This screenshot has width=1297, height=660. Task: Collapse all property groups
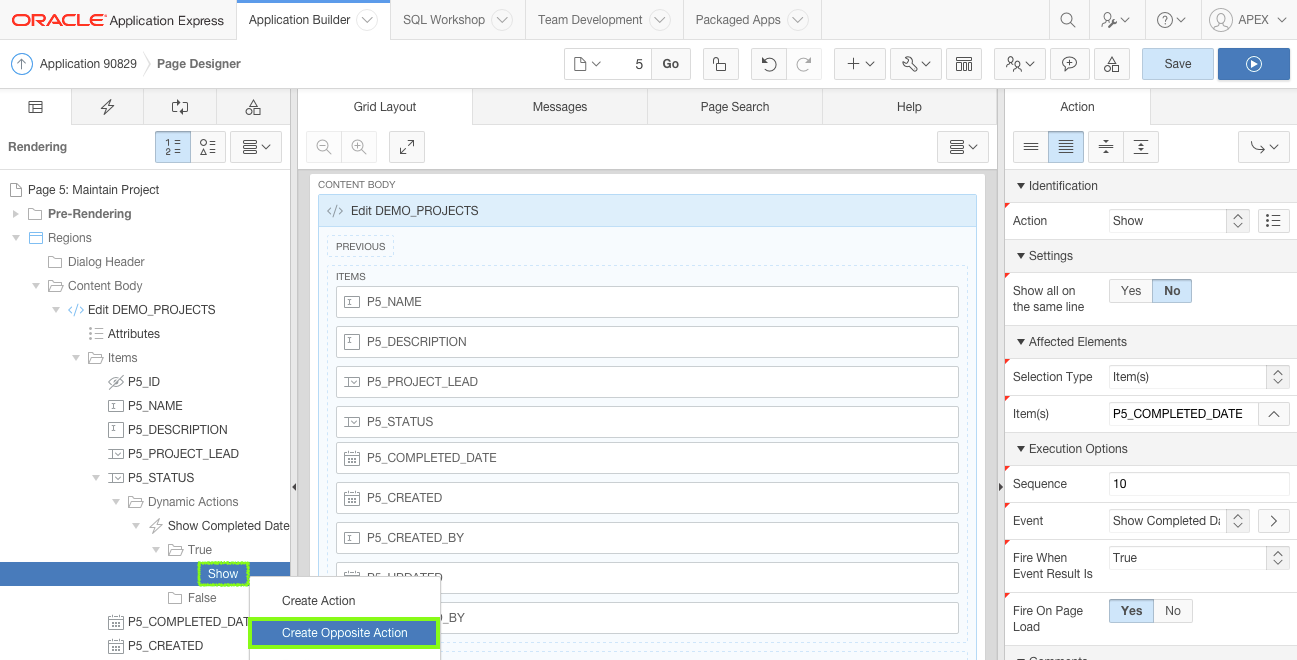[x=1105, y=147]
